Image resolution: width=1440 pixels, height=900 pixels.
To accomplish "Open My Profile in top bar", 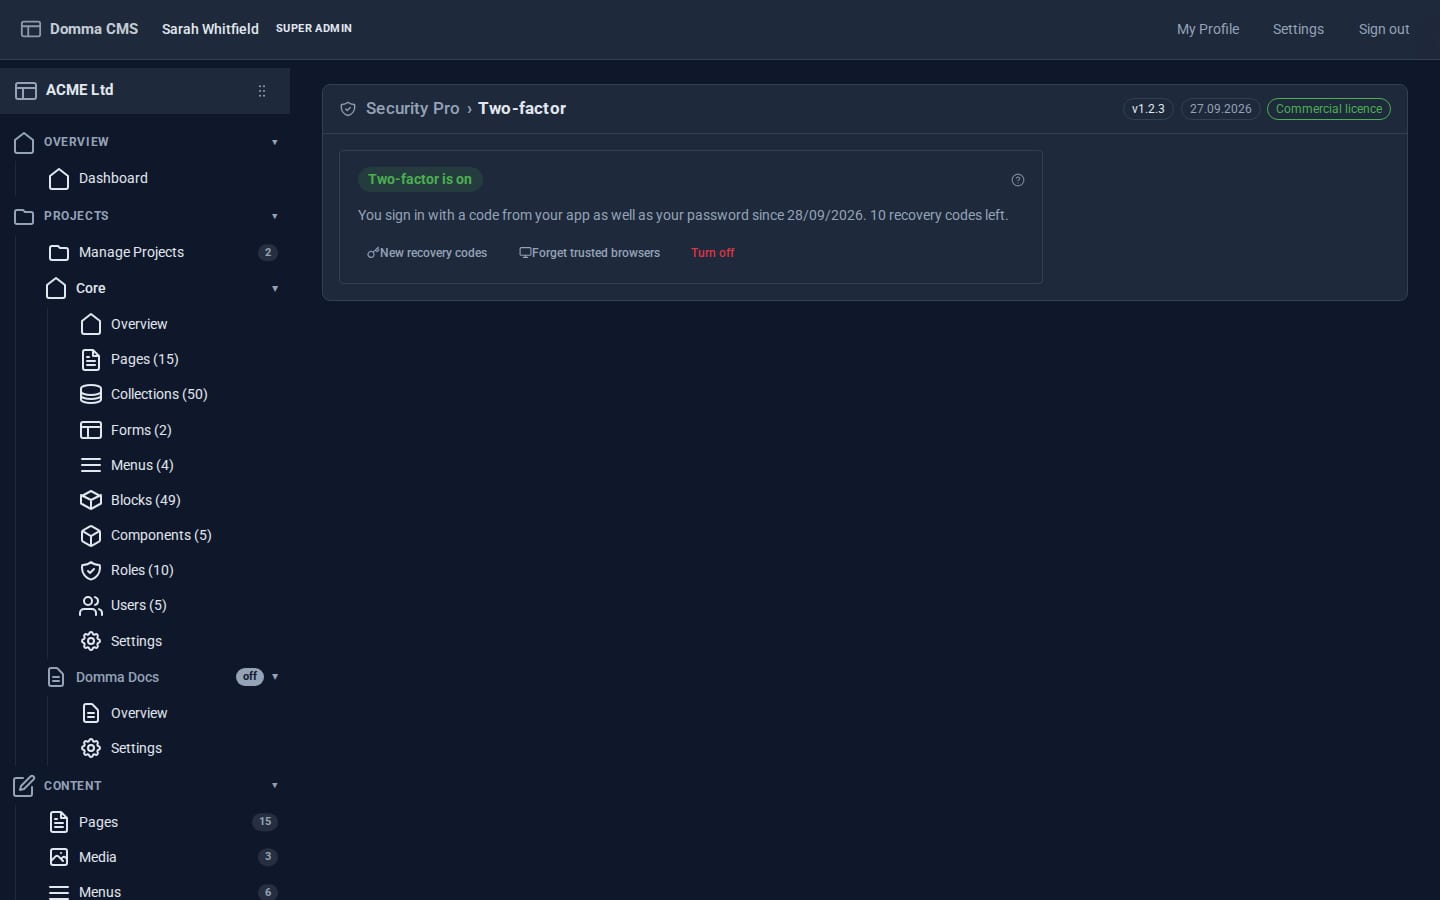I will (x=1208, y=29).
